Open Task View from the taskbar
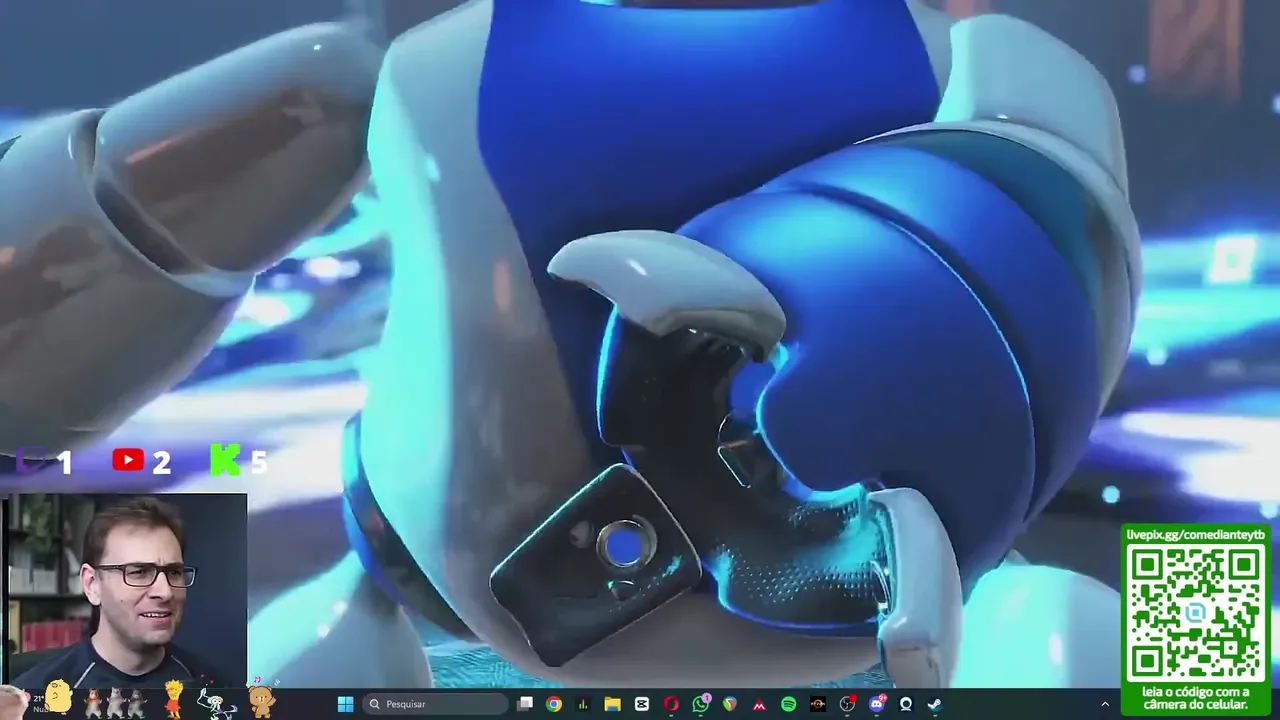 click(525, 704)
